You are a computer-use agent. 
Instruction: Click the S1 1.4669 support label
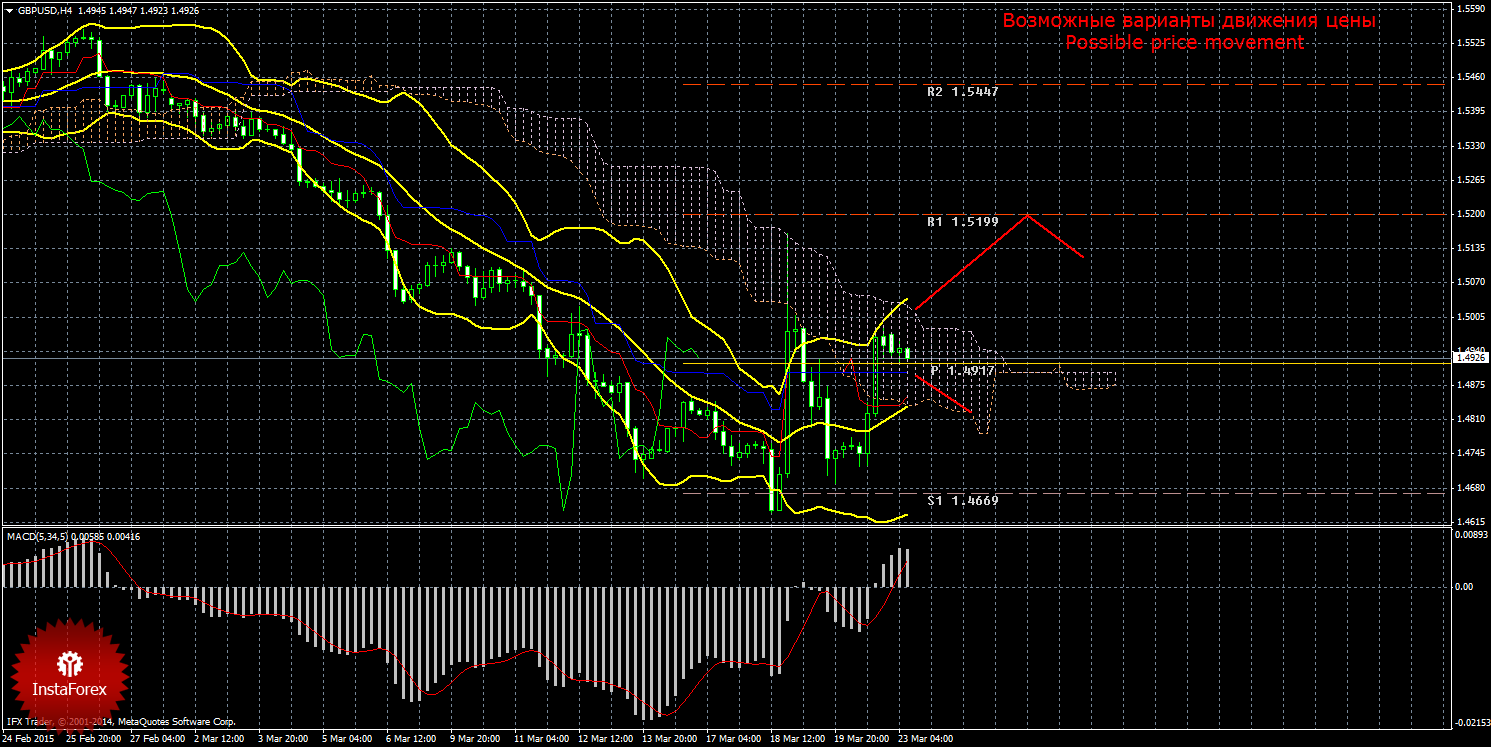962,499
